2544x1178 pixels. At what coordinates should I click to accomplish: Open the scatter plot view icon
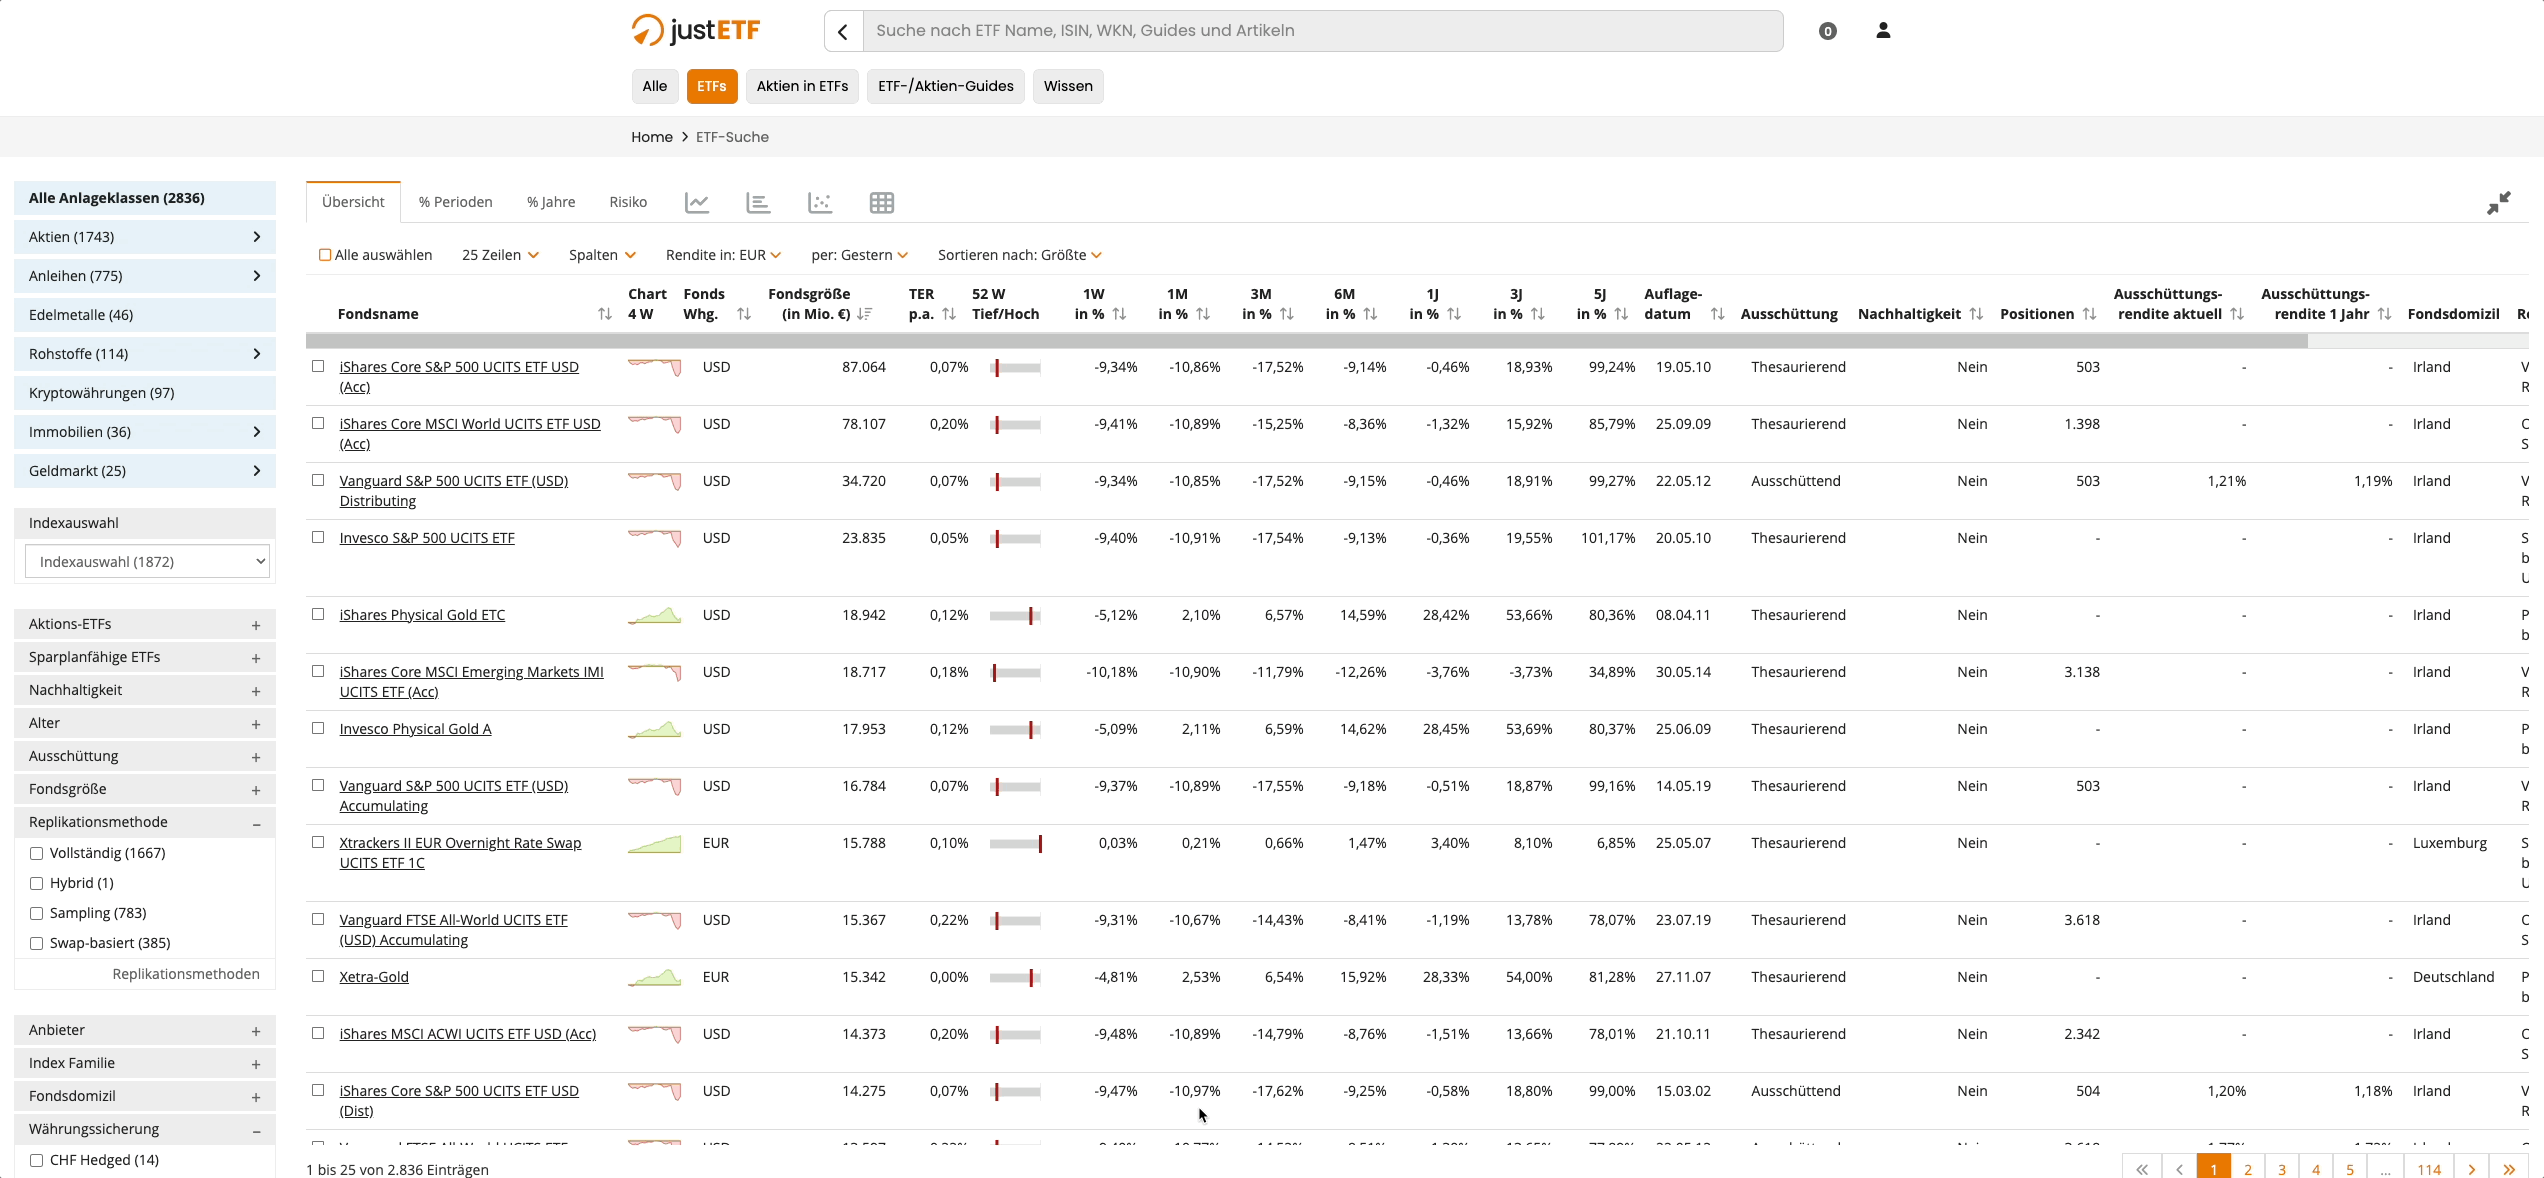[x=820, y=203]
